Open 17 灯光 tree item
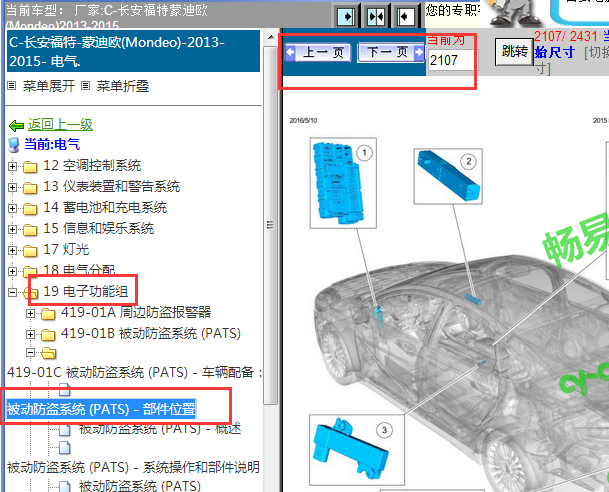Screen dimensions: 609x492 (66, 250)
